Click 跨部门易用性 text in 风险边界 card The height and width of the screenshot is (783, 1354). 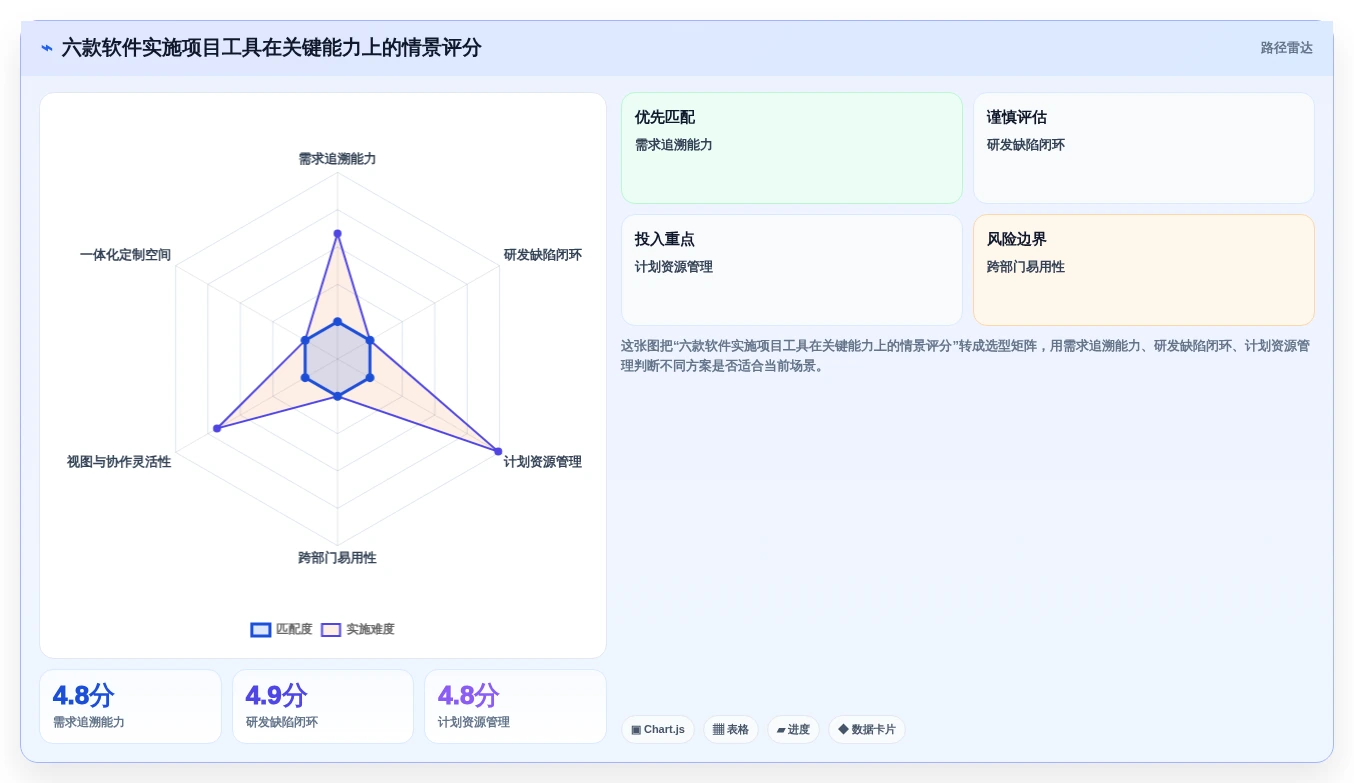point(1026,267)
